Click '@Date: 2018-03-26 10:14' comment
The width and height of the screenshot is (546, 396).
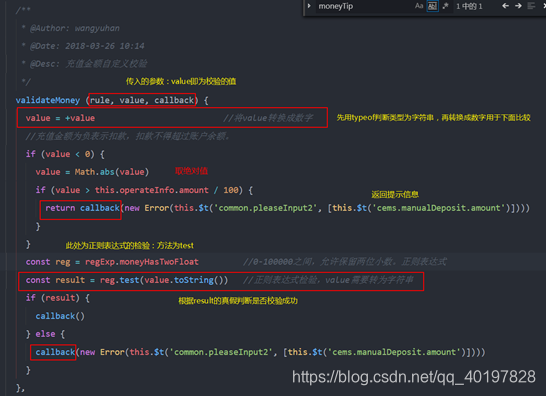pyautogui.click(x=83, y=46)
